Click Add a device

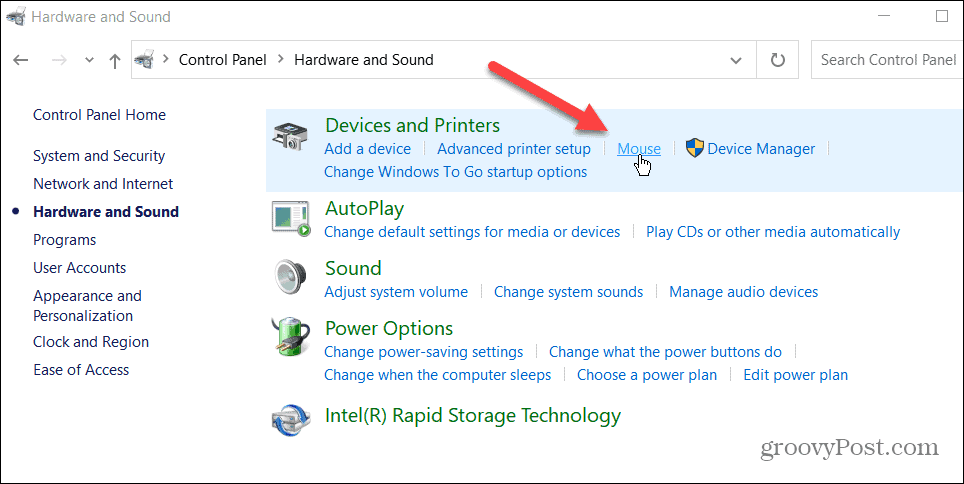368,149
